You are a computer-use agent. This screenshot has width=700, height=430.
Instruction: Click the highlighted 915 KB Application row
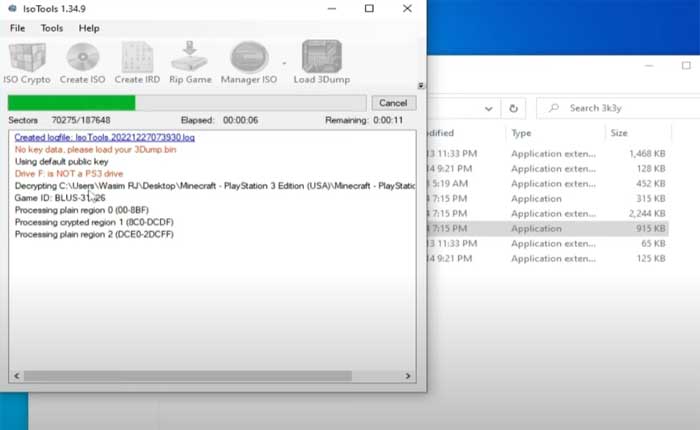click(x=547, y=229)
